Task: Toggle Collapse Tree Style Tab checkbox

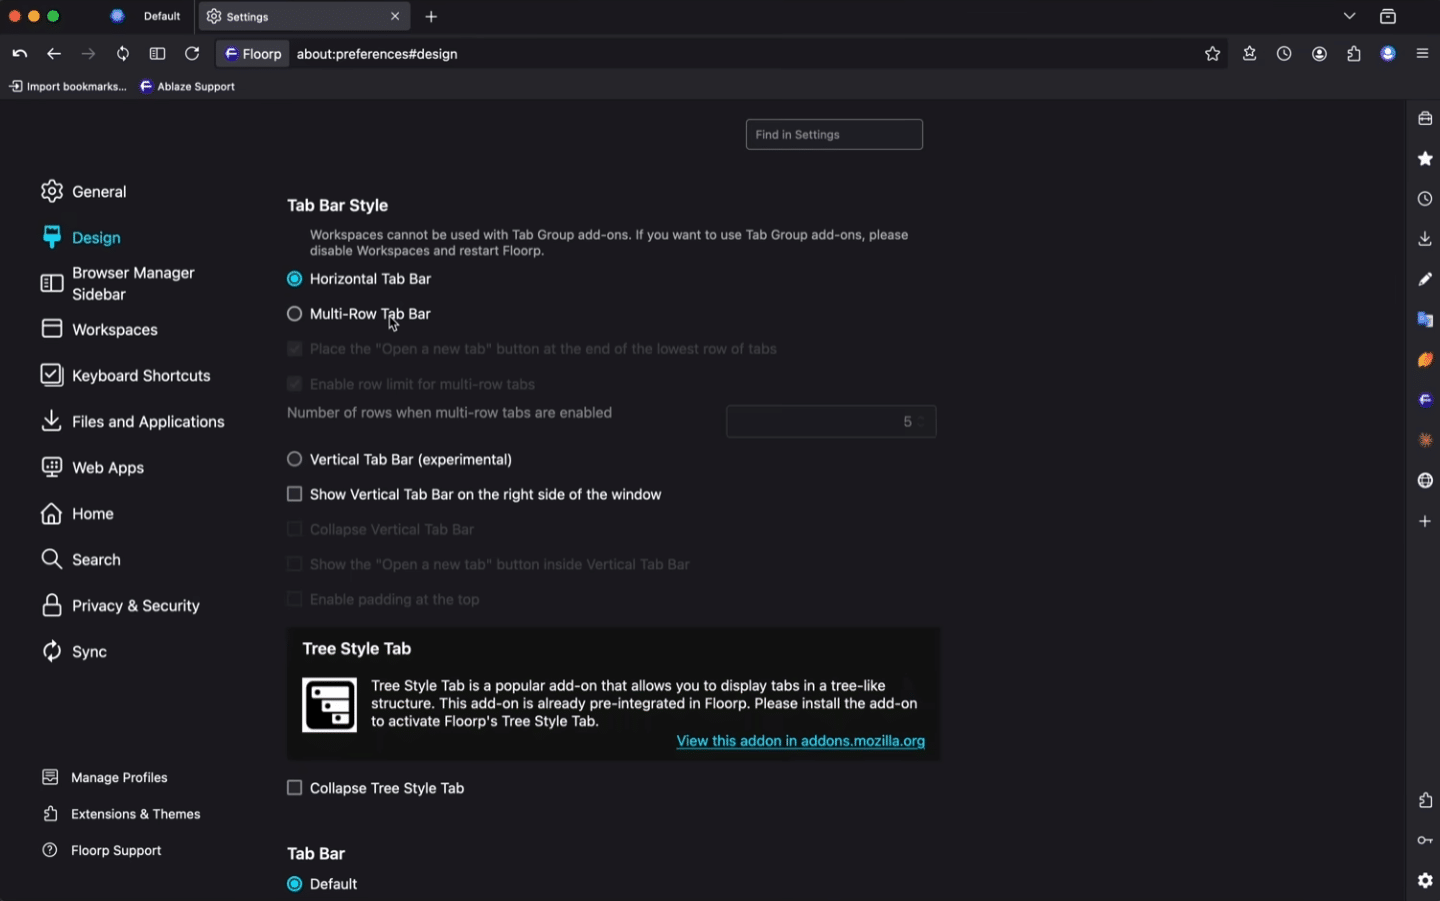Action: tap(294, 788)
